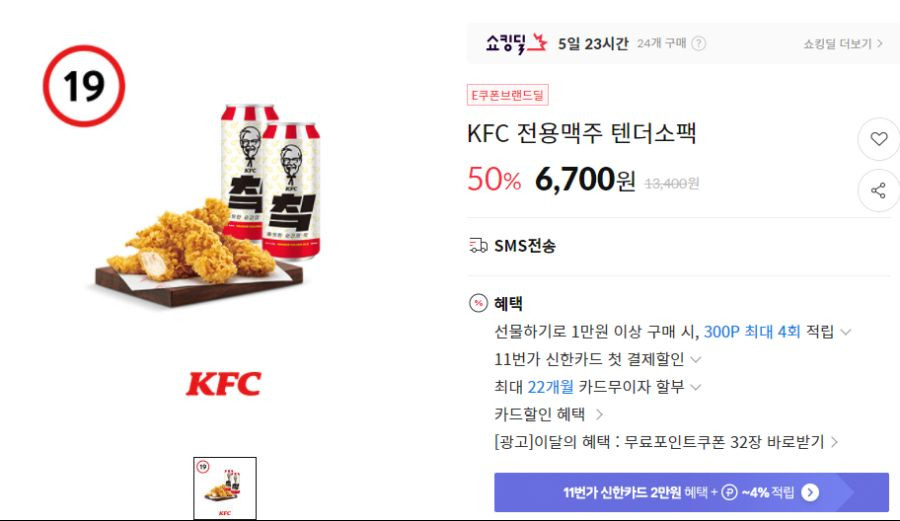This screenshot has width=900, height=521.
Task: Click the question mark help icon
Action: click(699, 44)
